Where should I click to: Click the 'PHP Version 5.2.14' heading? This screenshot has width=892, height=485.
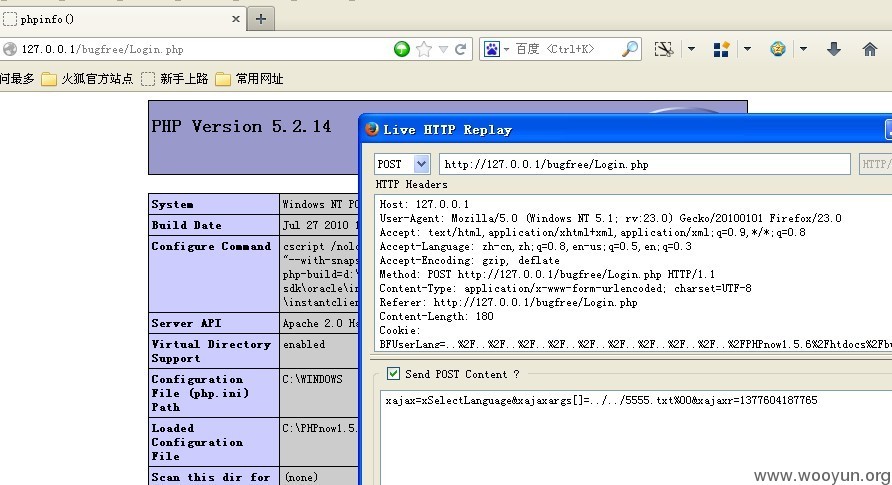coord(241,126)
